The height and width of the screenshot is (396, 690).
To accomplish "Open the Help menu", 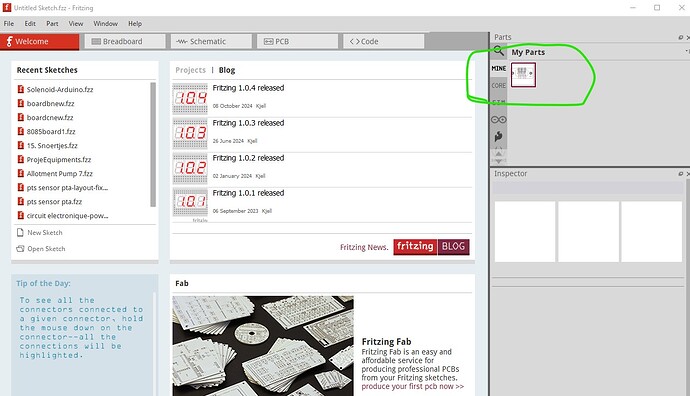I will point(135,23).
